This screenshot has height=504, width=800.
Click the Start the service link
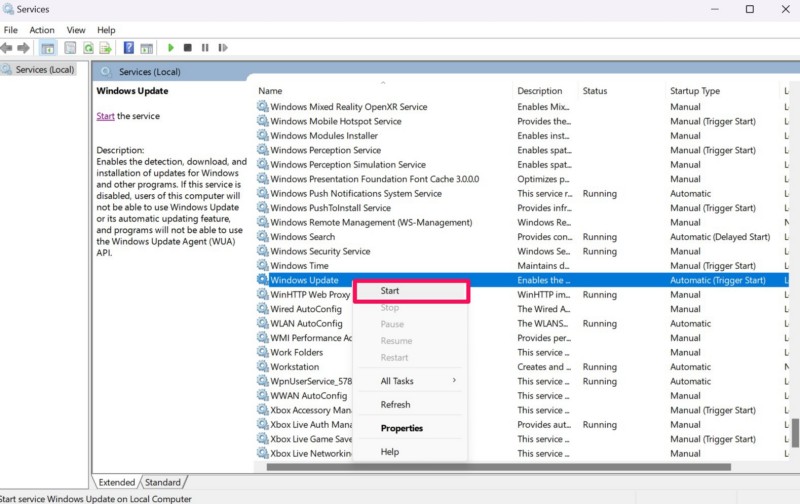[105, 116]
